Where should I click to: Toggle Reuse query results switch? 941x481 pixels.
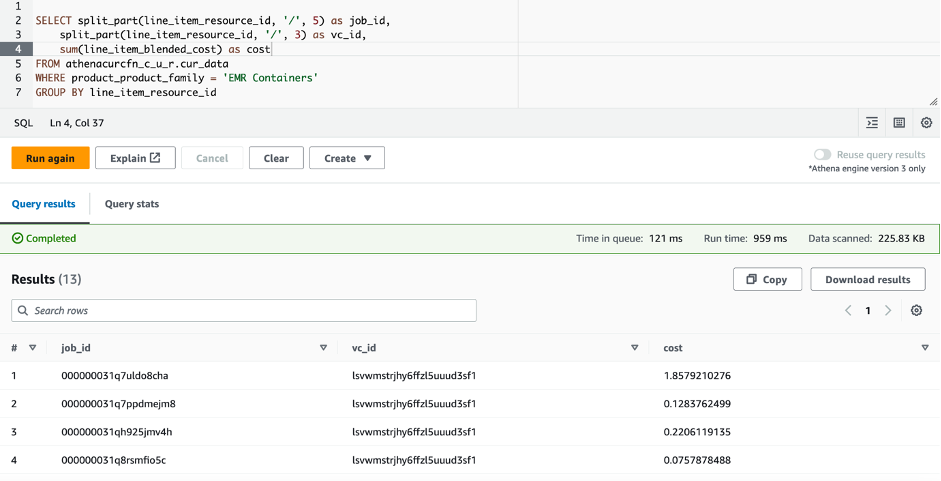coord(822,155)
